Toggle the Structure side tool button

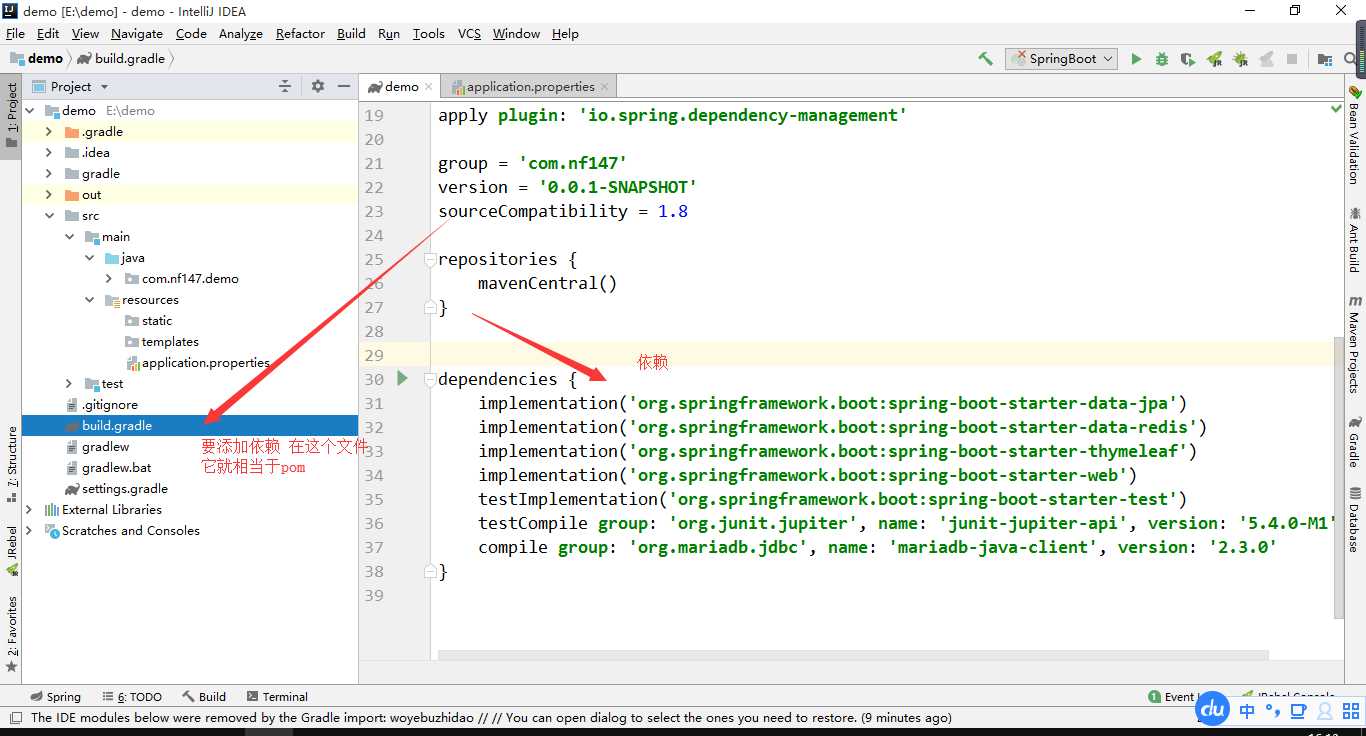coord(11,464)
